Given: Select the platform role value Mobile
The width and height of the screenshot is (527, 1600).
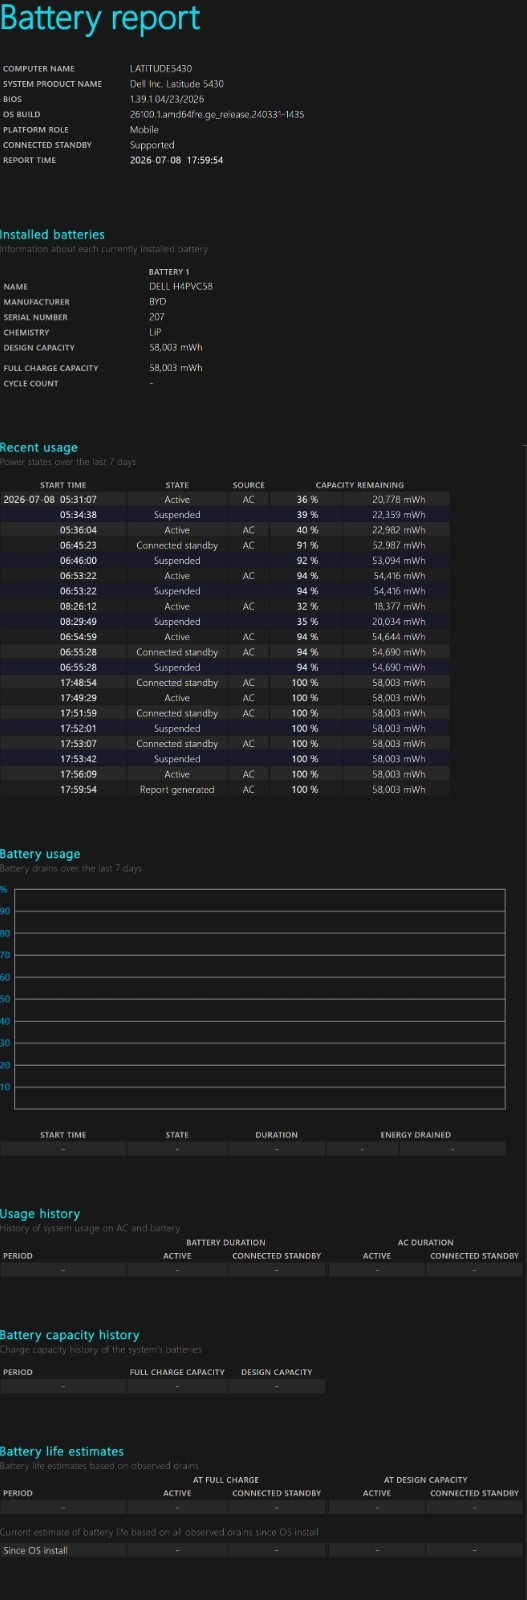Looking at the screenshot, I should coord(144,130).
